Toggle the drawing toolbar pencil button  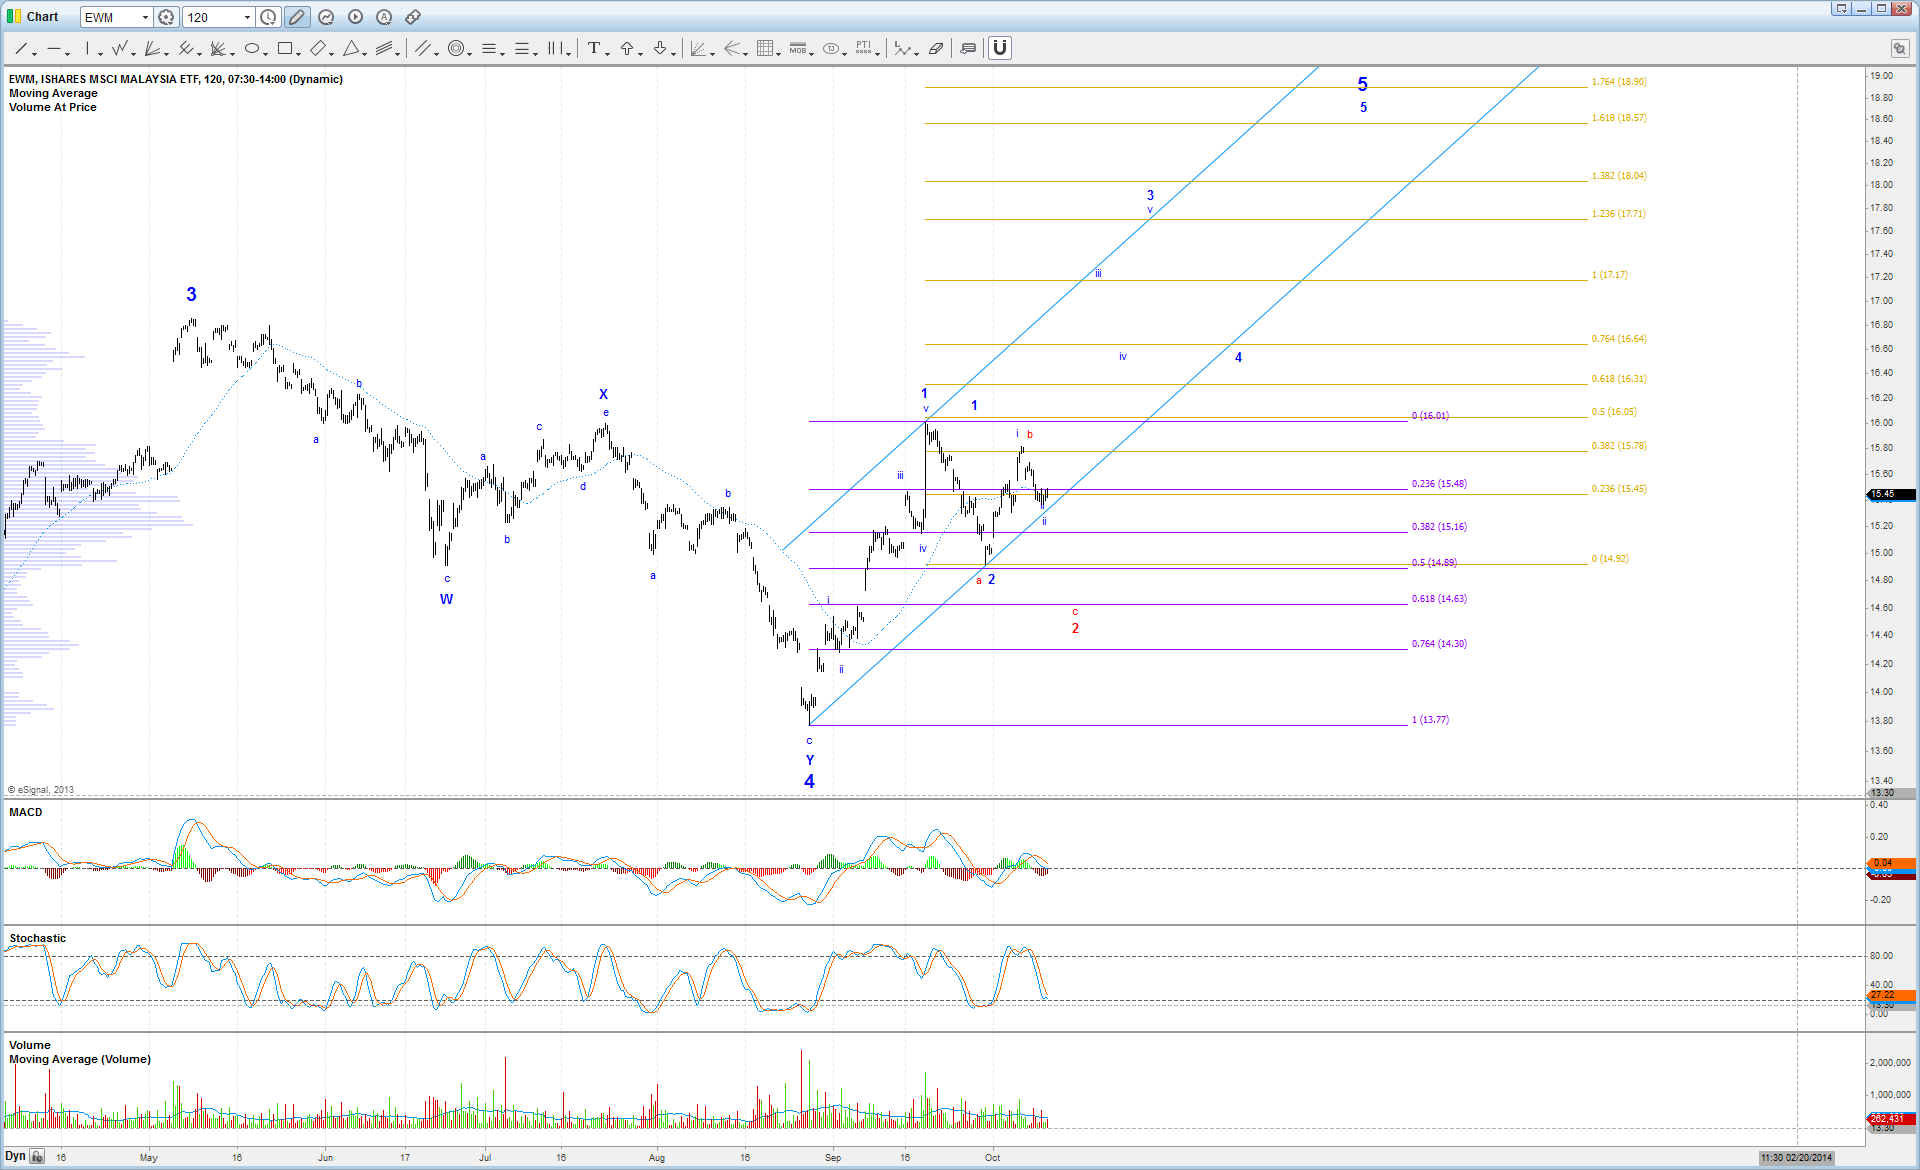tap(297, 17)
